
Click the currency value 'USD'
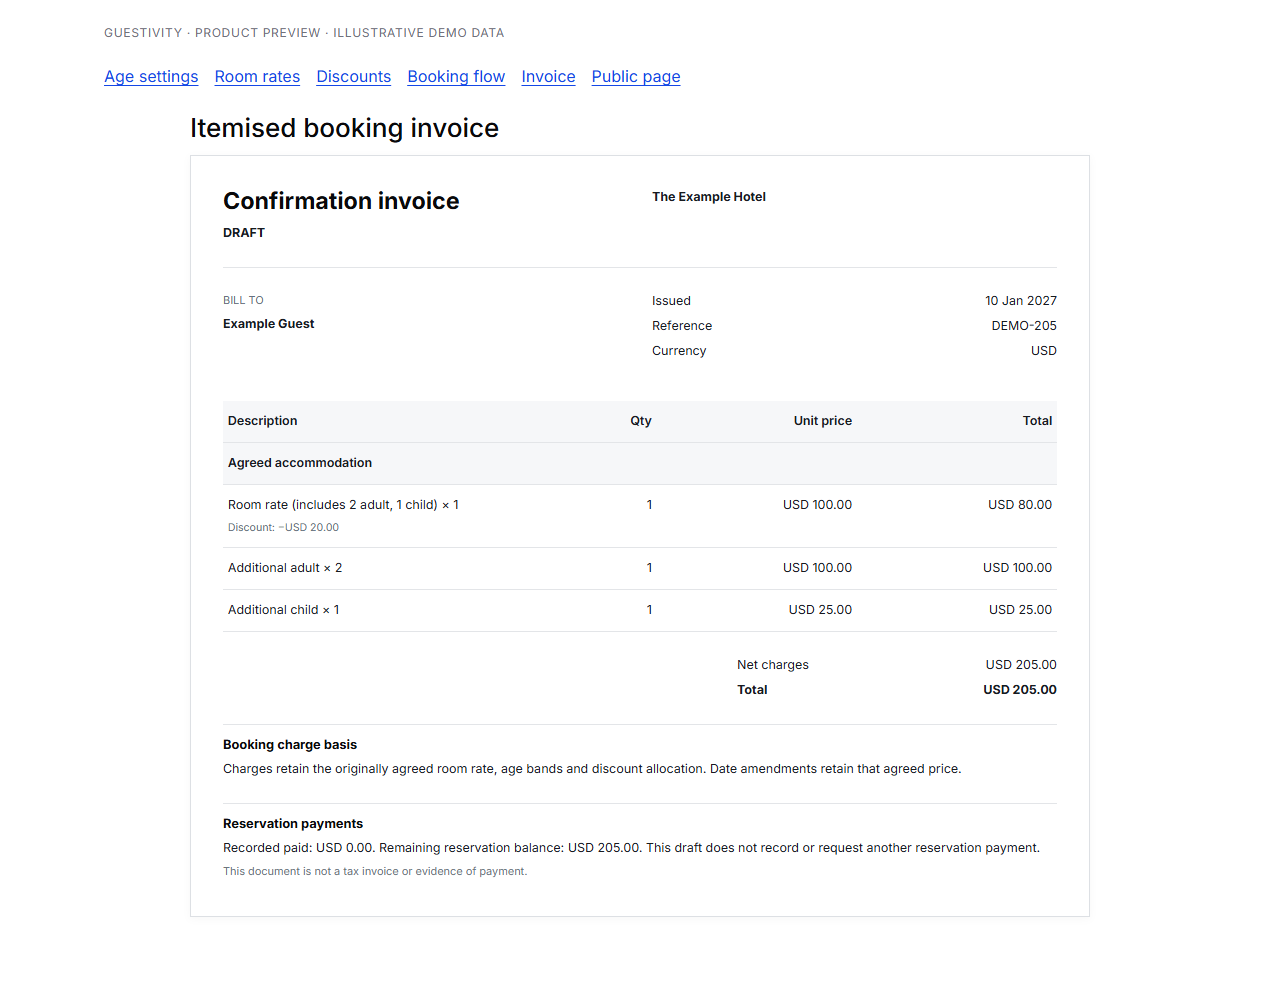pos(1044,351)
